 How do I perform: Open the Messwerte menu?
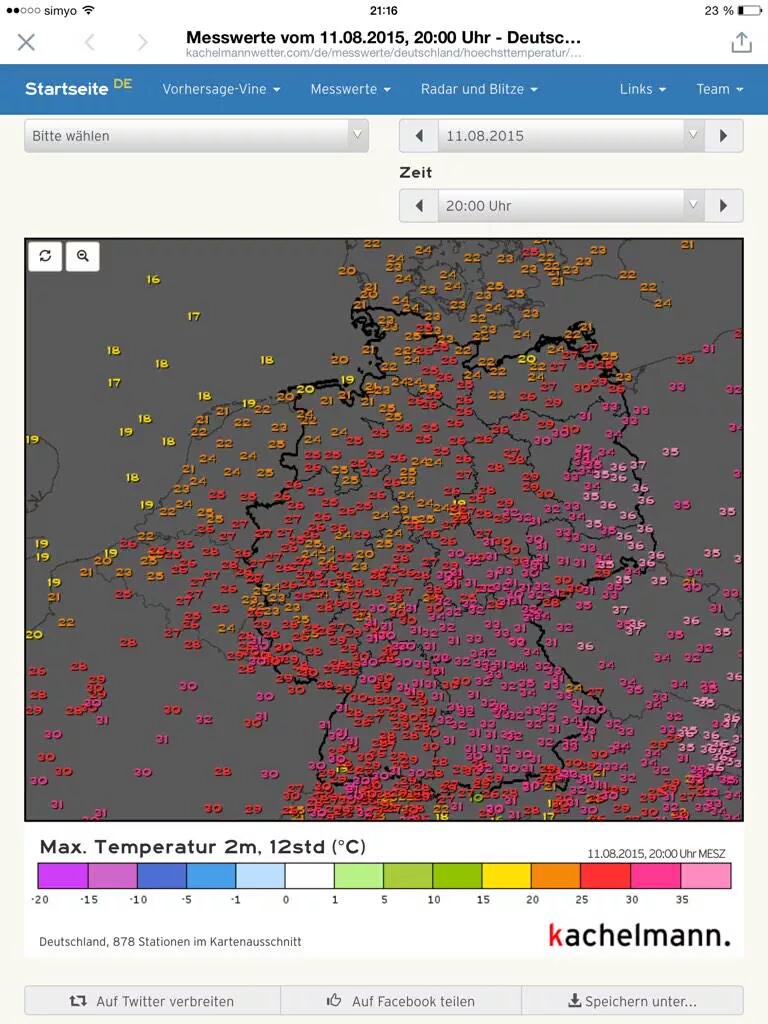[350, 89]
